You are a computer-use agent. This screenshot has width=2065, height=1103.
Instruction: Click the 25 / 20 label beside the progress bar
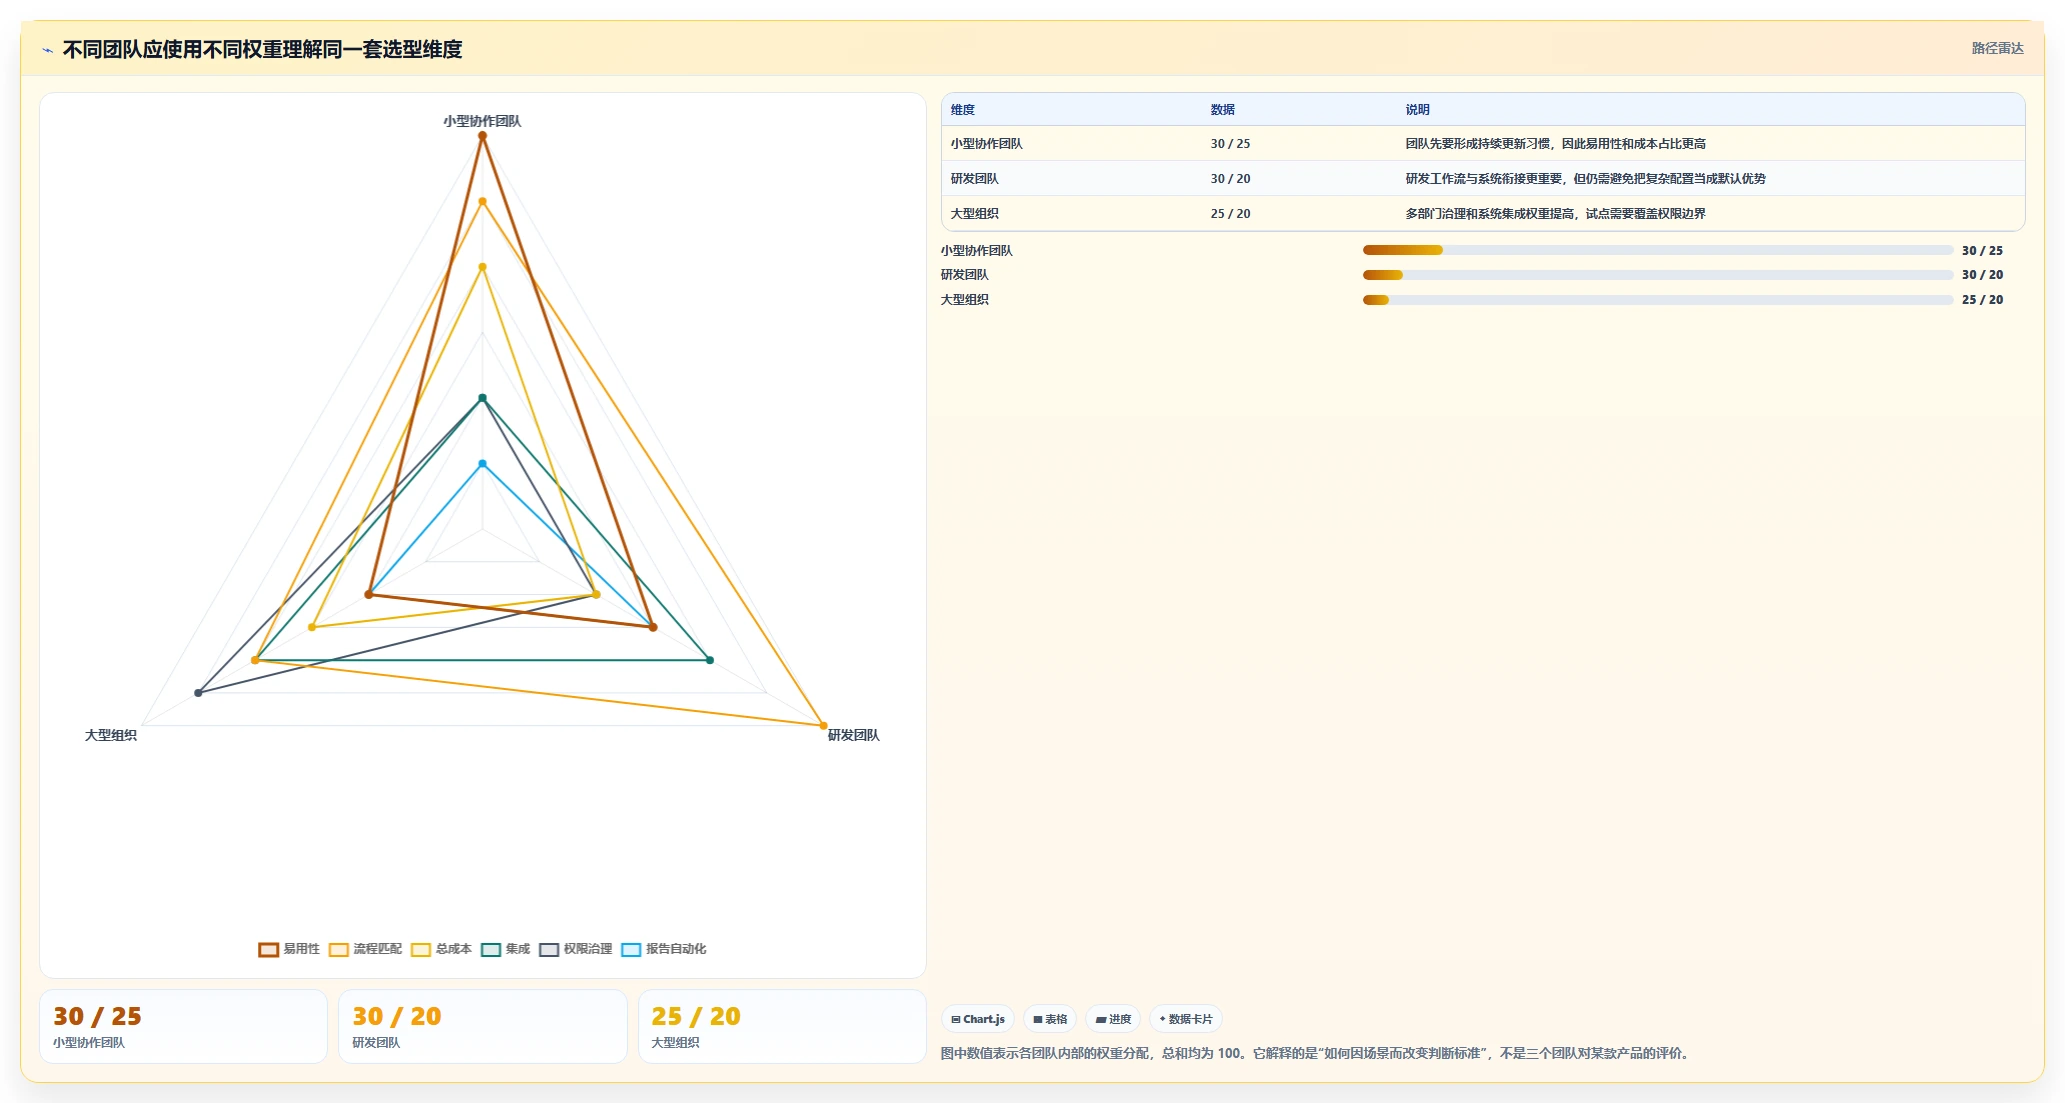(1982, 300)
